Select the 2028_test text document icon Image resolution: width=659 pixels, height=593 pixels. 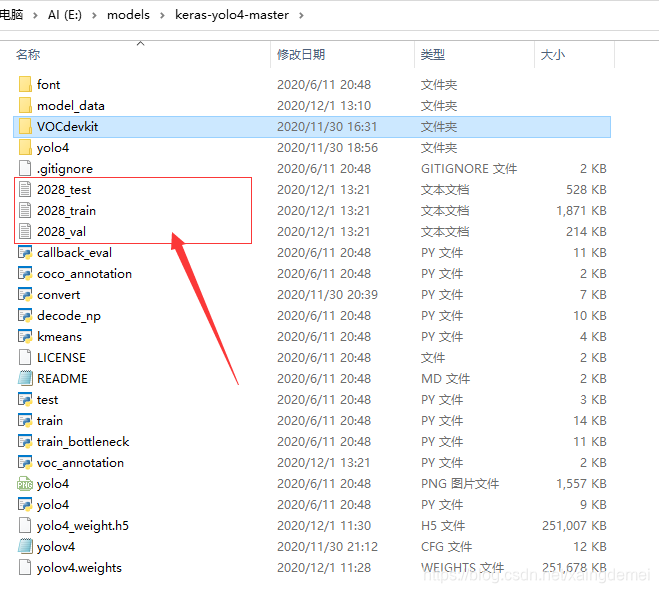coord(25,189)
